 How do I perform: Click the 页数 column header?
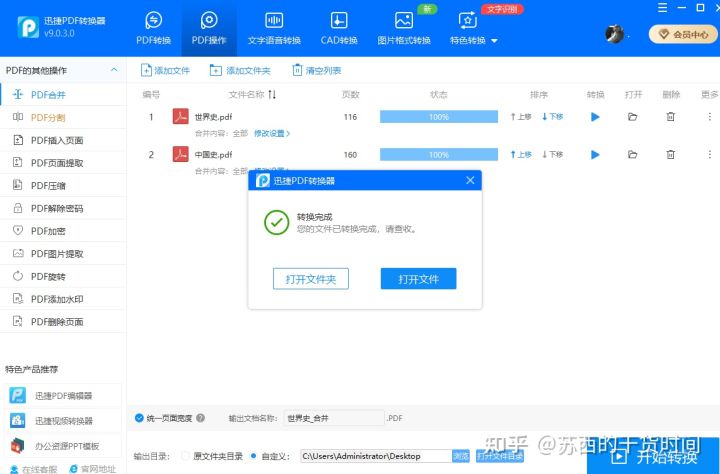click(x=350, y=95)
